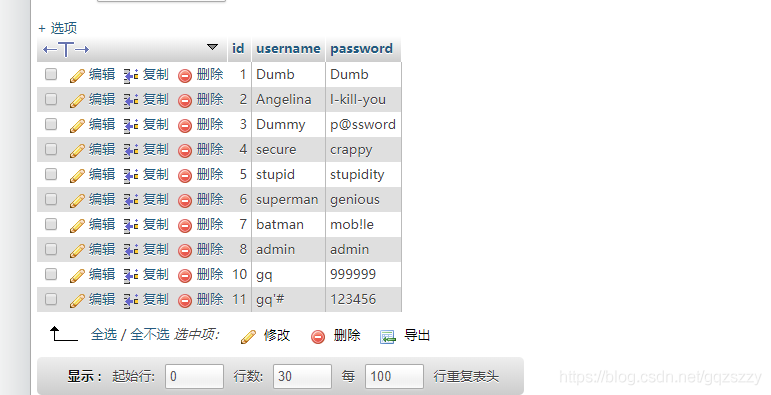Click the red delete icon for superman row
Screen dimensions: 771x395
coord(185,201)
